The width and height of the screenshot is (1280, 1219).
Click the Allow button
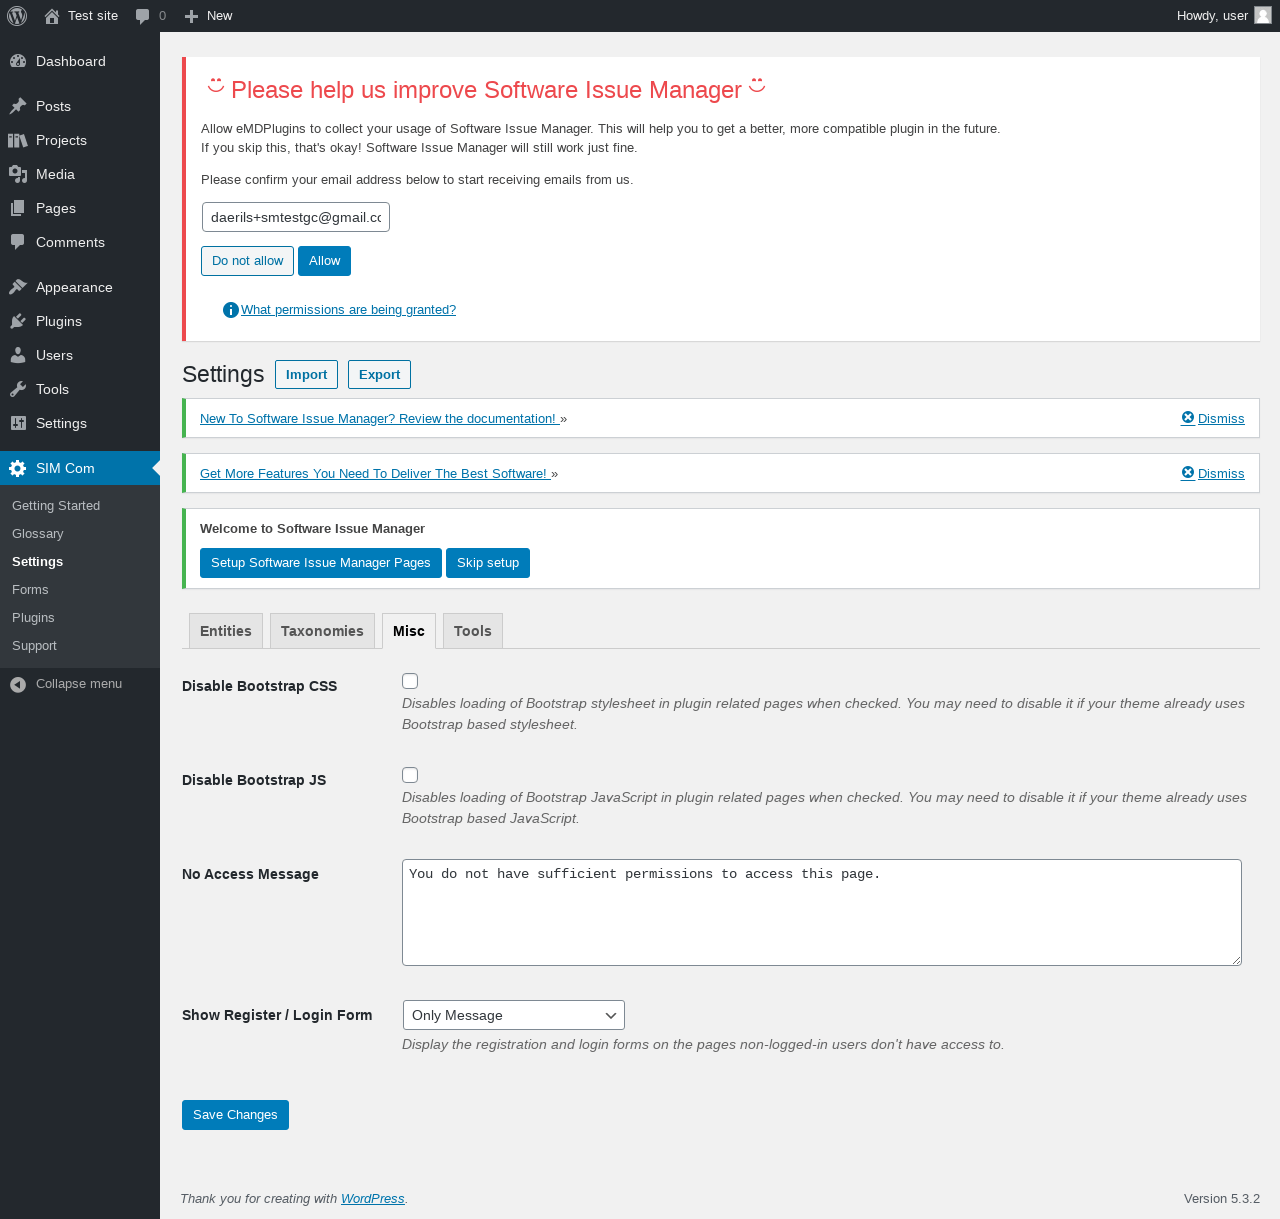coord(324,261)
